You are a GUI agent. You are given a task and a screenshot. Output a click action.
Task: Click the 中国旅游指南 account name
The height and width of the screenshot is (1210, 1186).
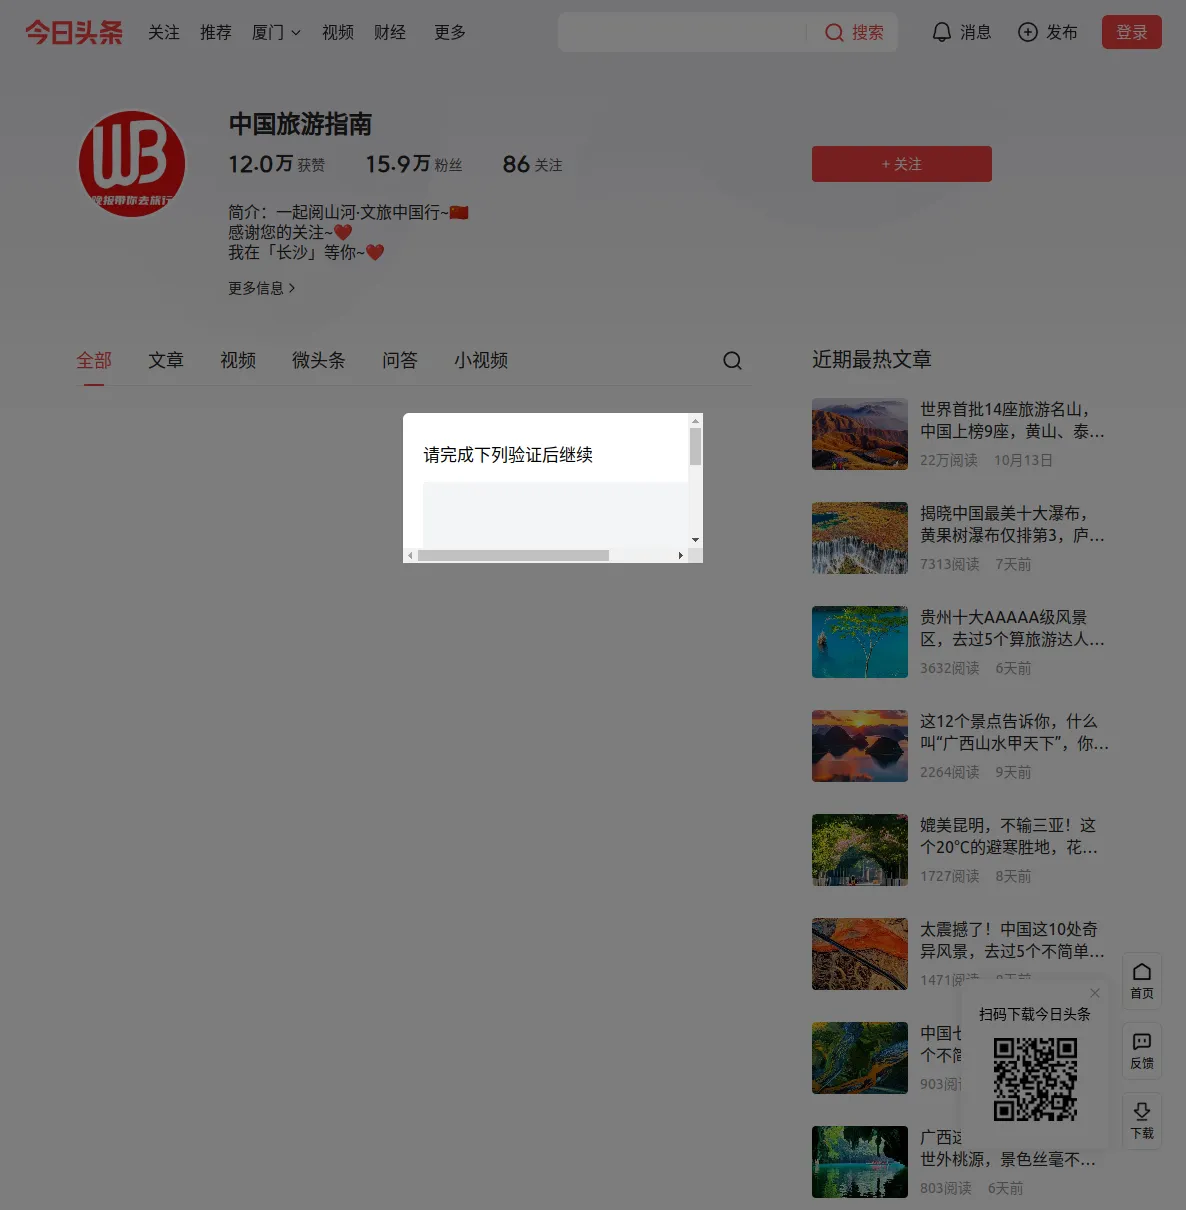300,124
